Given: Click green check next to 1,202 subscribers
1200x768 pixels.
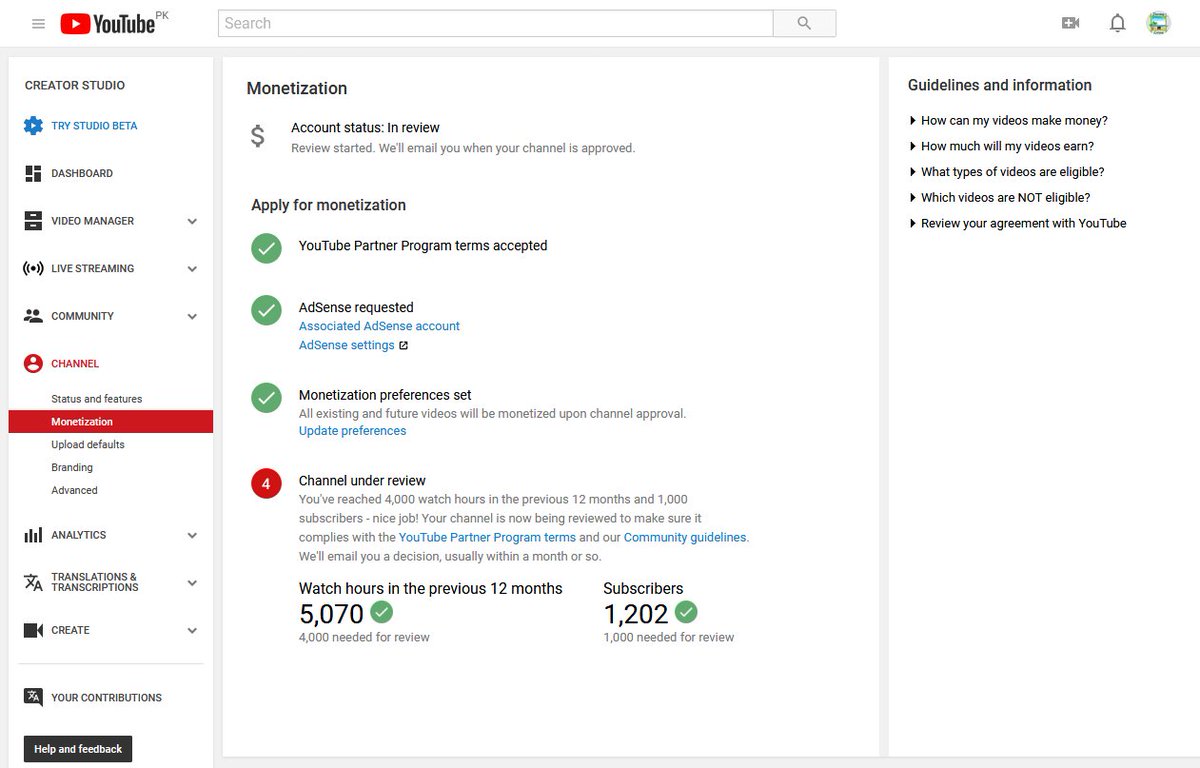Looking at the screenshot, I should click(686, 611).
